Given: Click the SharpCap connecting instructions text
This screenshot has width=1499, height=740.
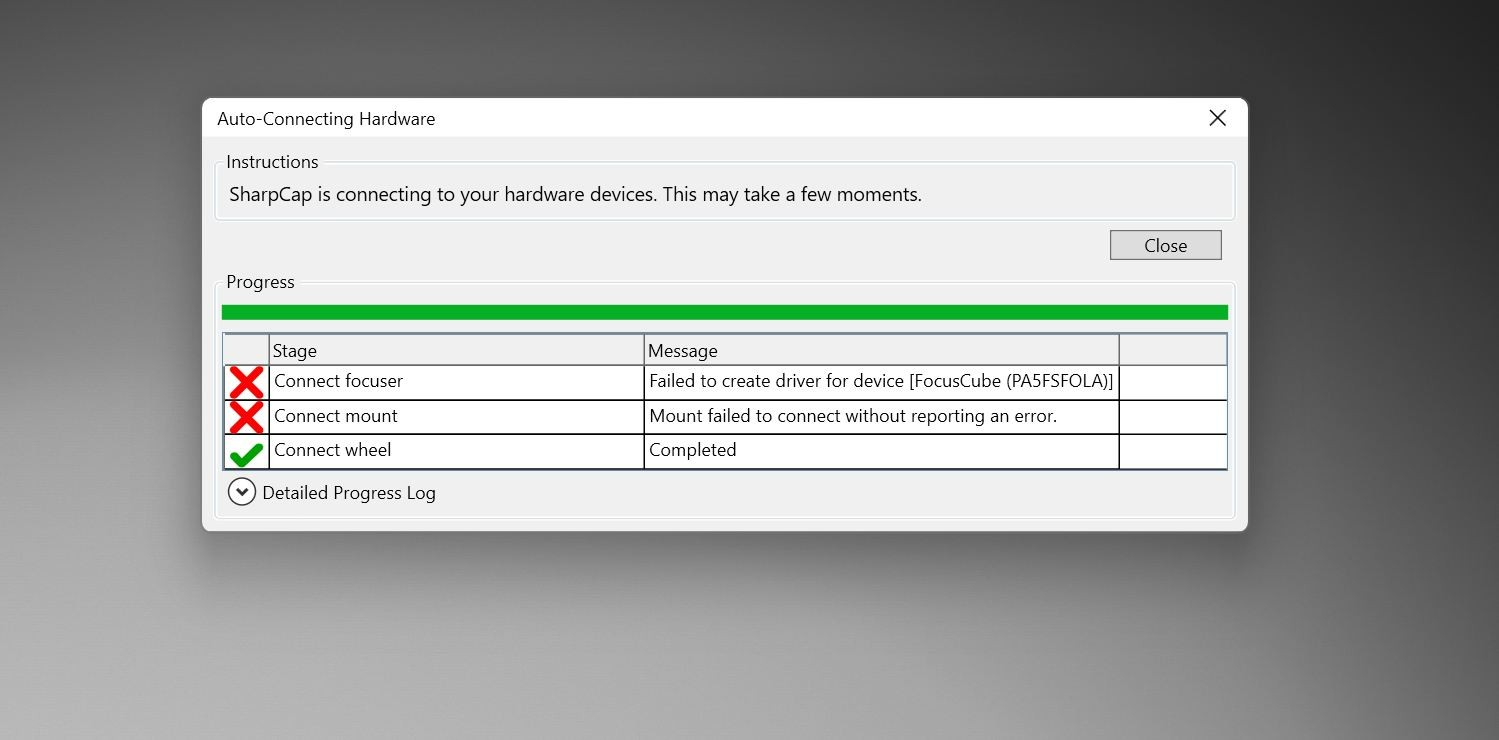Looking at the screenshot, I should [x=575, y=193].
